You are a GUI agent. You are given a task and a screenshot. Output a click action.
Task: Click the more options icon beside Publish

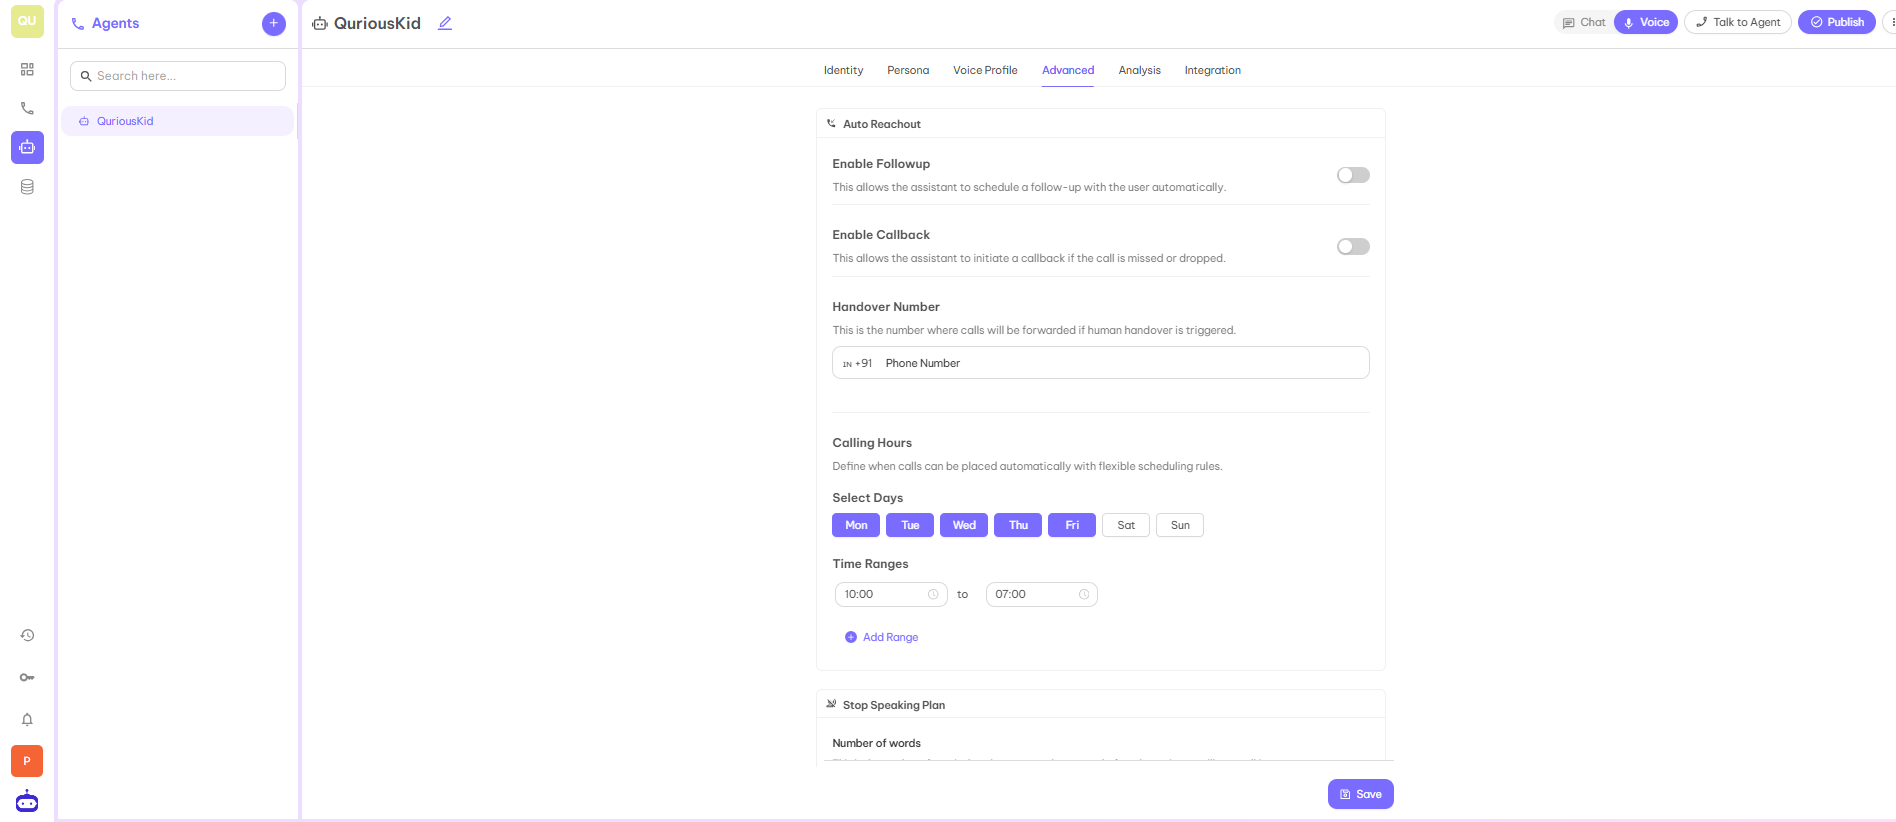tap(1890, 22)
